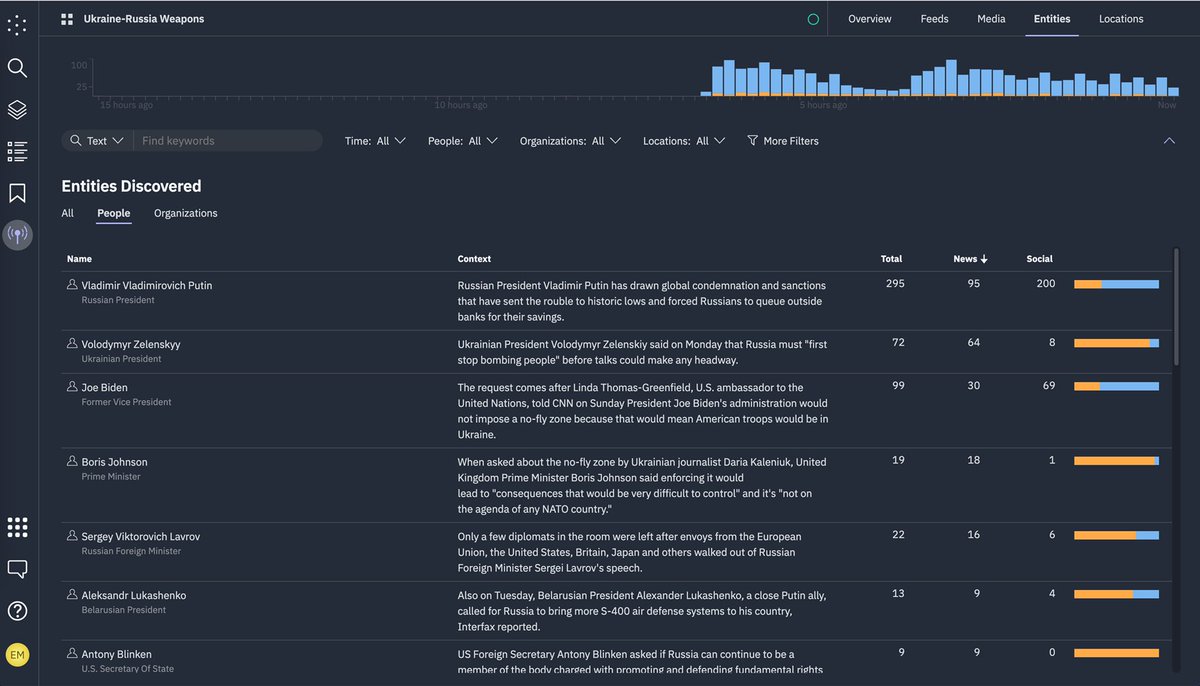Click the News value 18 in Boris Johnson's row

pyautogui.click(x=974, y=461)
